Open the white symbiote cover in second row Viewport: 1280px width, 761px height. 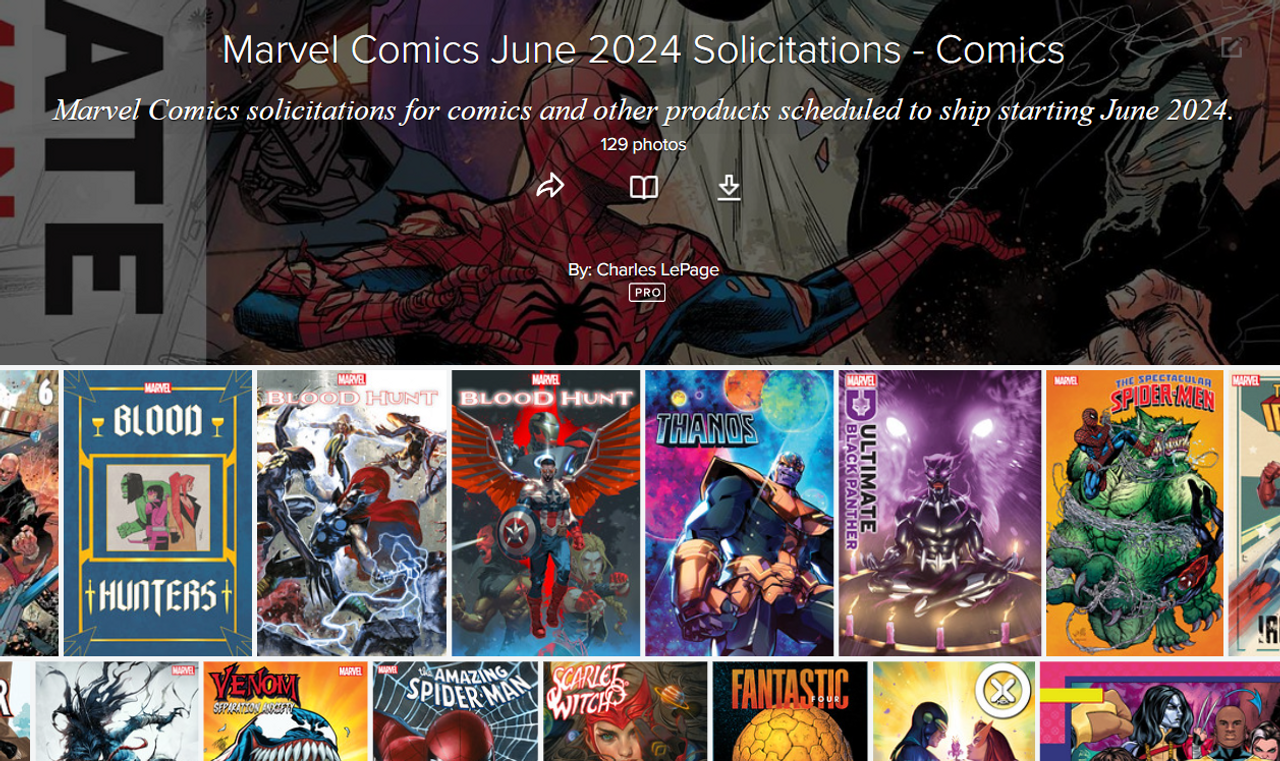117,711
